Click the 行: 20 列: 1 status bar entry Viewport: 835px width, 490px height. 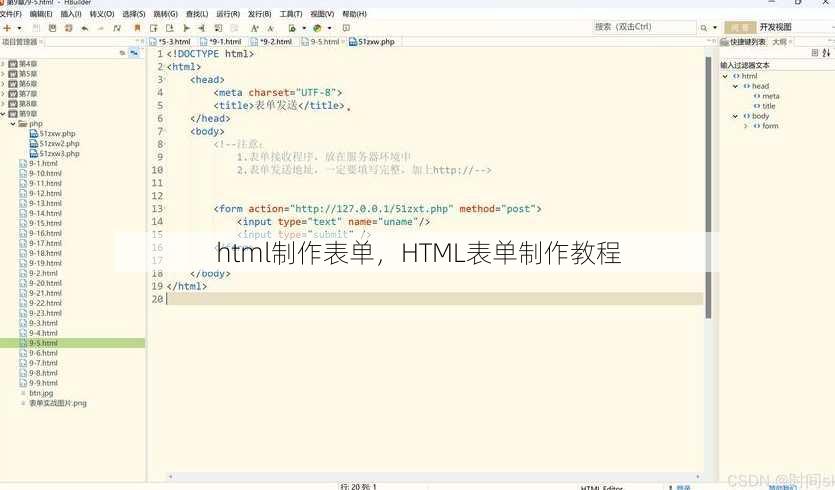tap(358, 486)
